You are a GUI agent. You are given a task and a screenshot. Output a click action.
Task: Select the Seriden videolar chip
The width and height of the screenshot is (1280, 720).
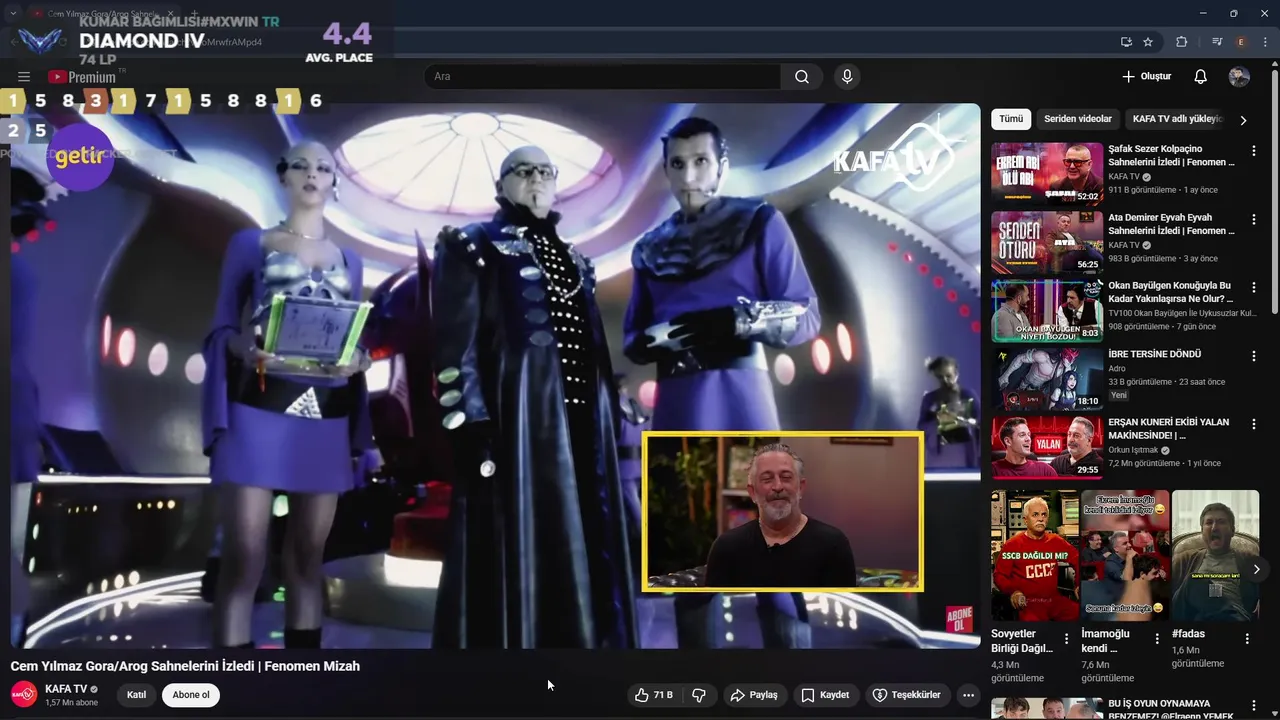(x=1078, y=119)
